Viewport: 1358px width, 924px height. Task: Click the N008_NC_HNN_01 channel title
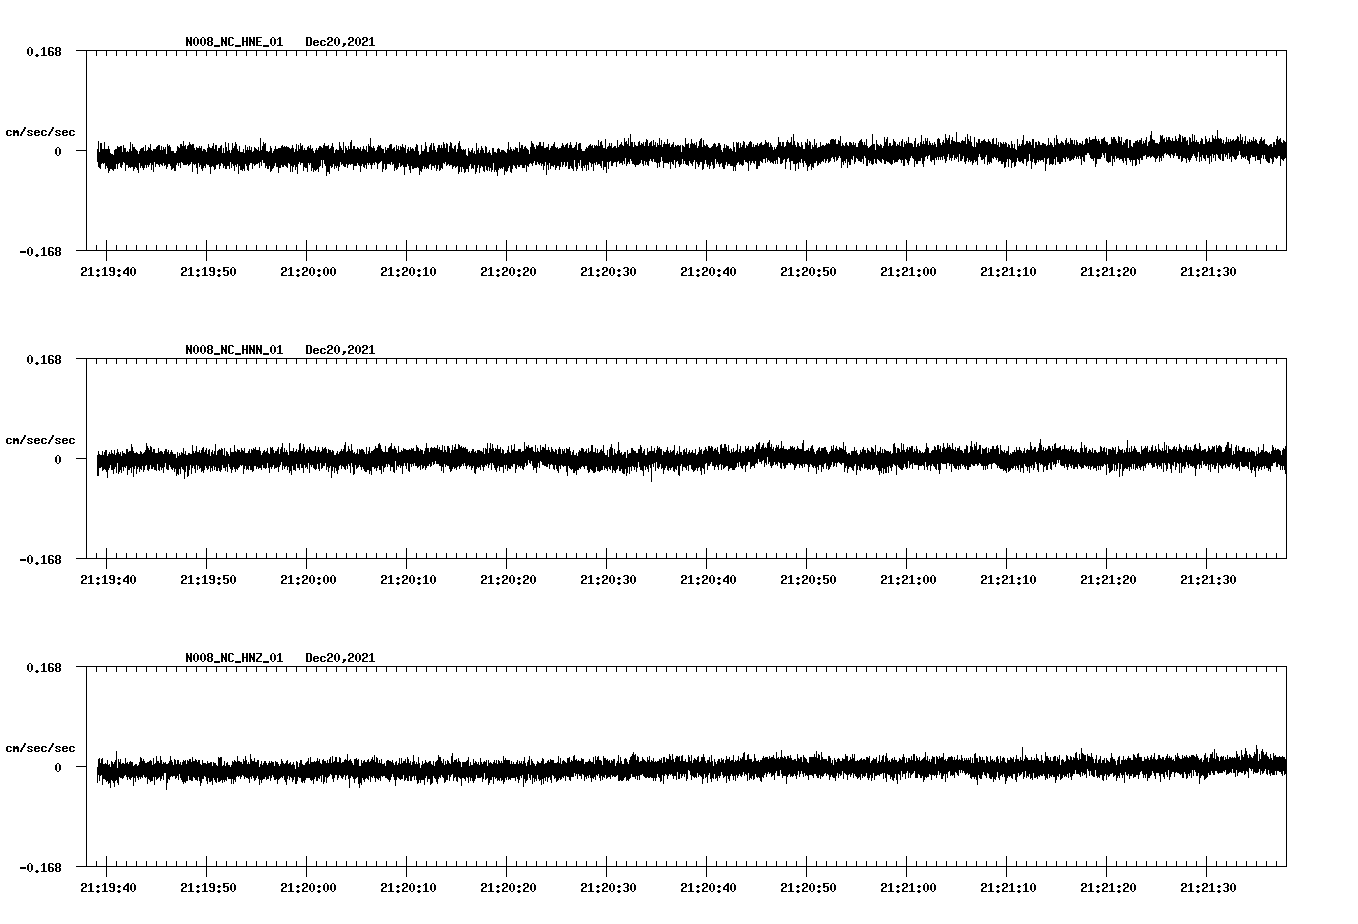click(234, 350)
